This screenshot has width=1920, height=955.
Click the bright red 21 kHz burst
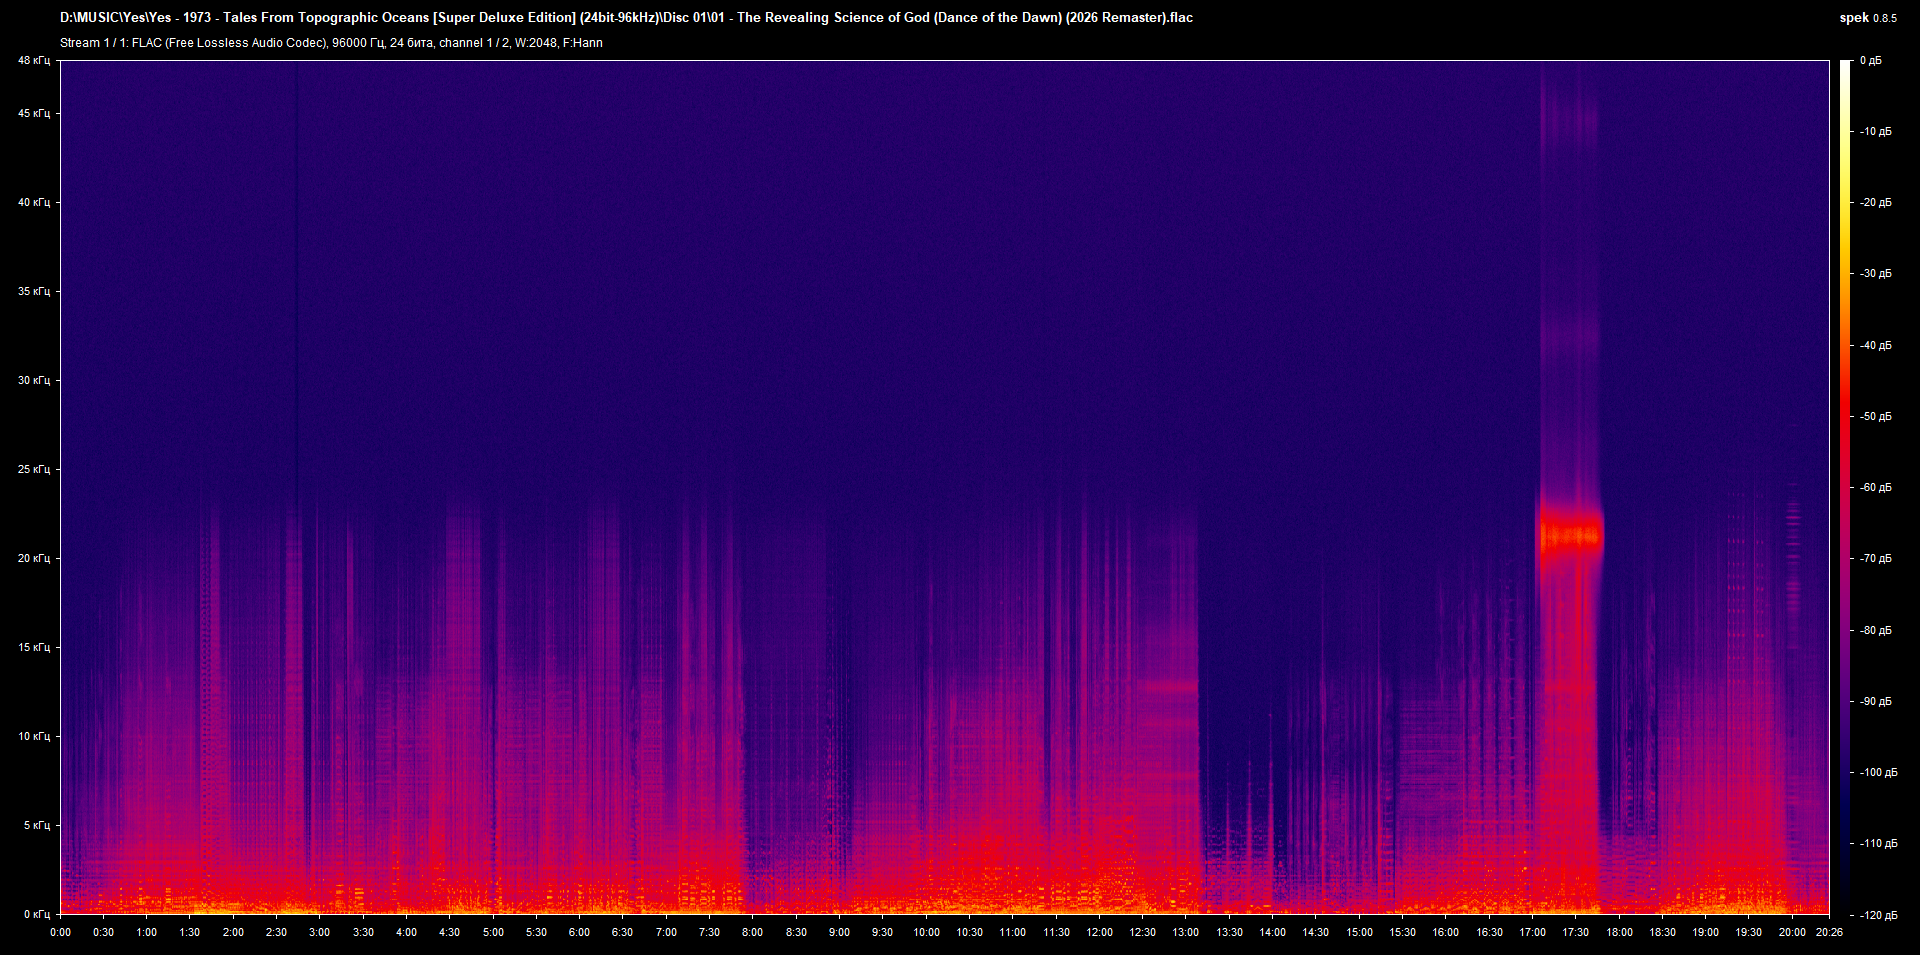1571,536
